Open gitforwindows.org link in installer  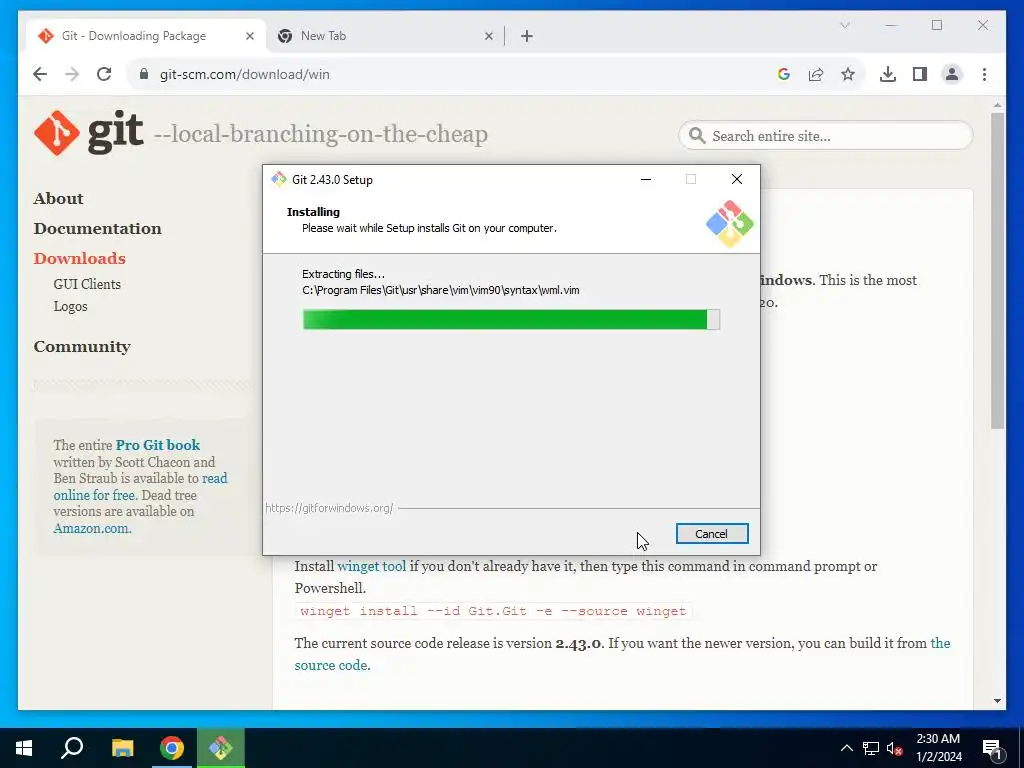(x=329, y=507)
